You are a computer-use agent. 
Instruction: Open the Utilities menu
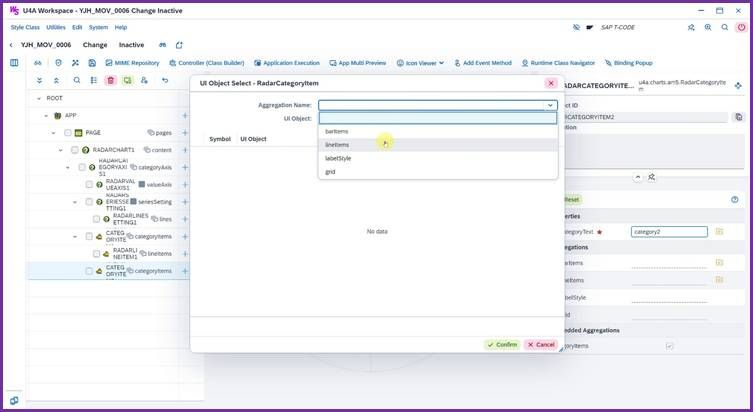[x=56, y=27]
